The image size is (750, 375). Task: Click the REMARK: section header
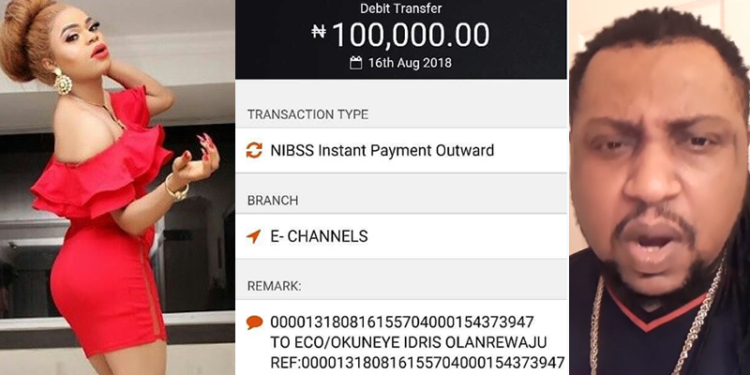tap(274, 286)
